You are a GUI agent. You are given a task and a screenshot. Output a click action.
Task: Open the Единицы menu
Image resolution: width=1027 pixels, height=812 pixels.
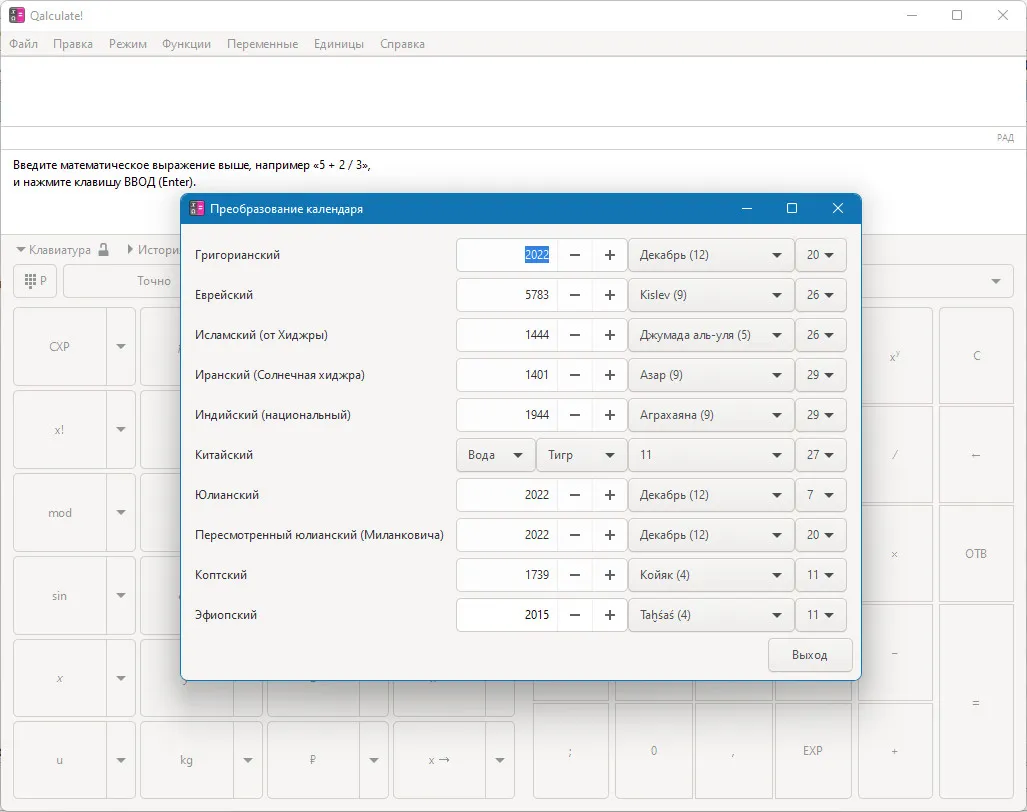pos(339,44)
